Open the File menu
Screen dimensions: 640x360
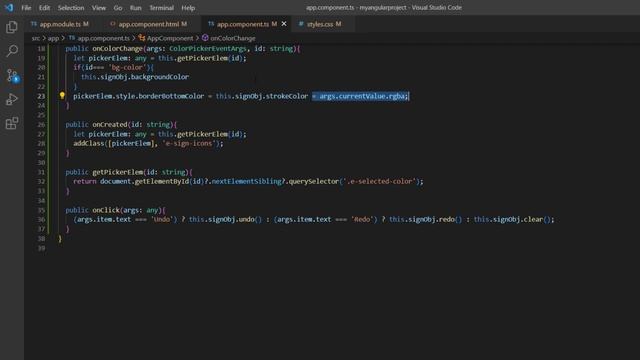(26, 8)
